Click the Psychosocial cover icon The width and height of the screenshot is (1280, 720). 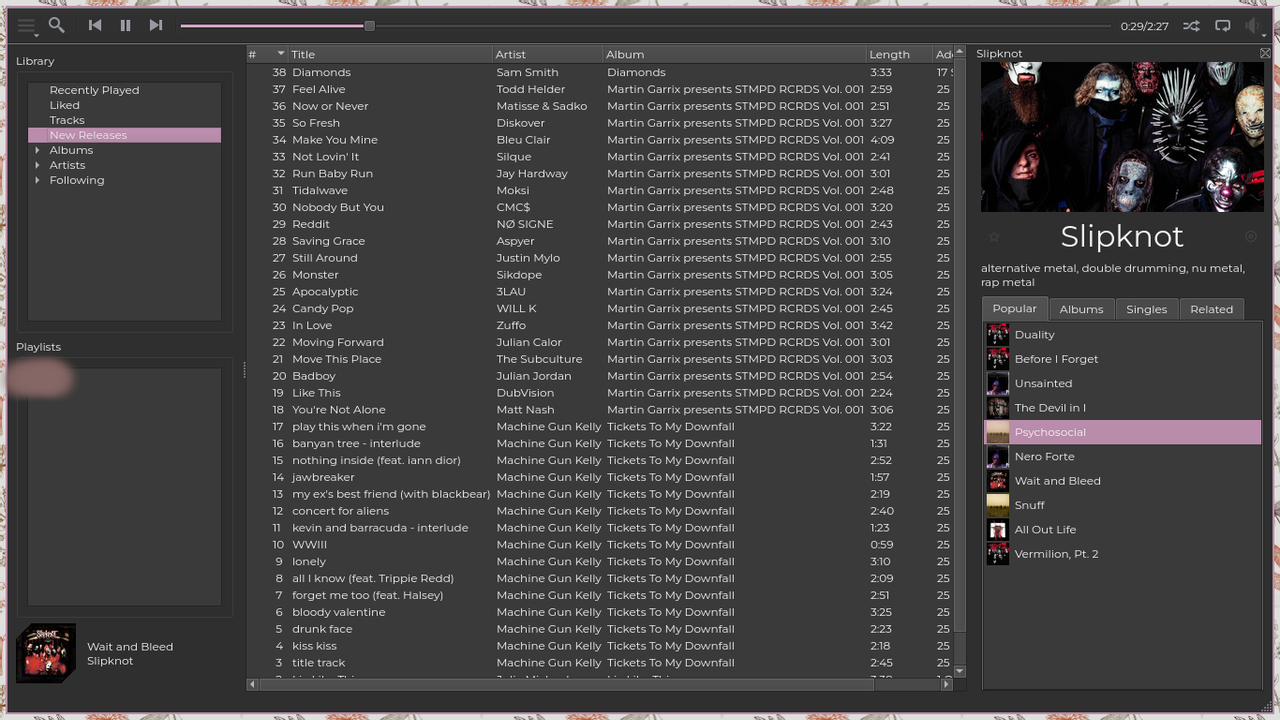click(x=998, y=432)
